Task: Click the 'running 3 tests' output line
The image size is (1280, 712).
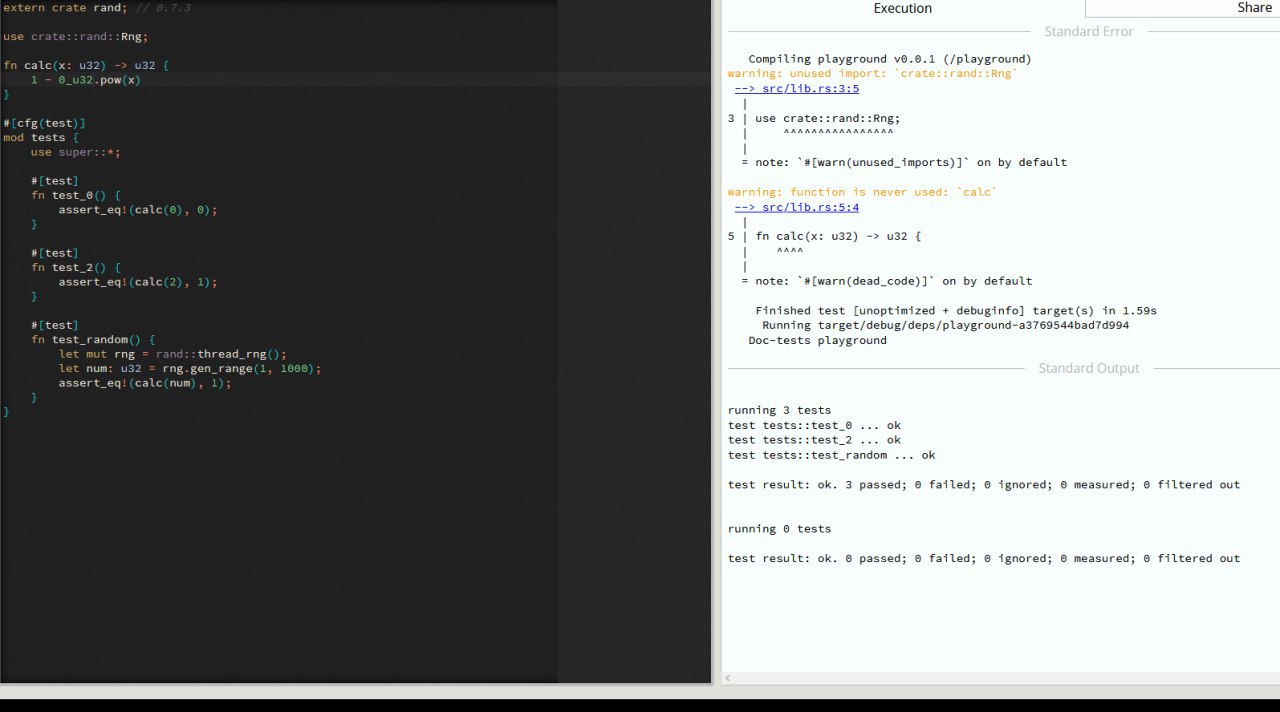Action: tap(780, 410)
